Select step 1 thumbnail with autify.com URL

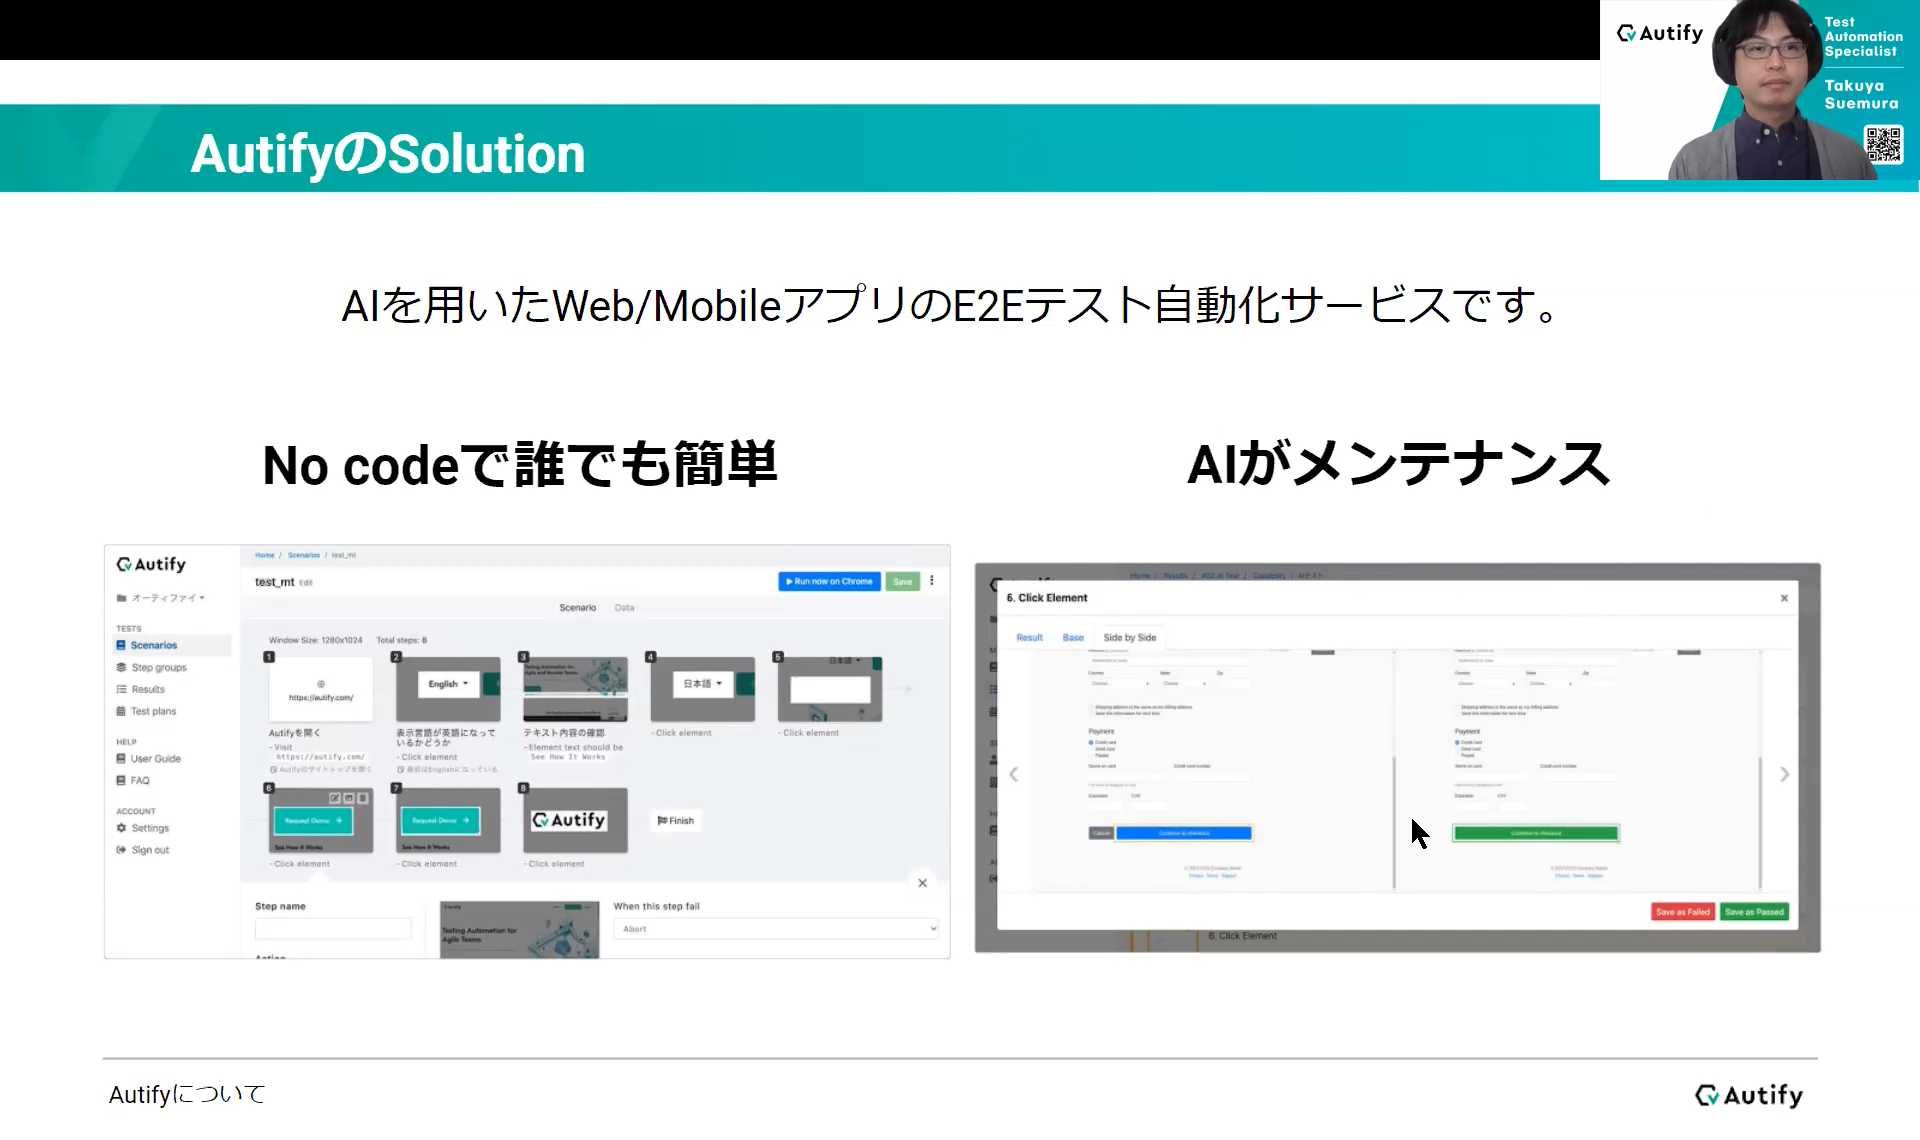tap(321, 689)
